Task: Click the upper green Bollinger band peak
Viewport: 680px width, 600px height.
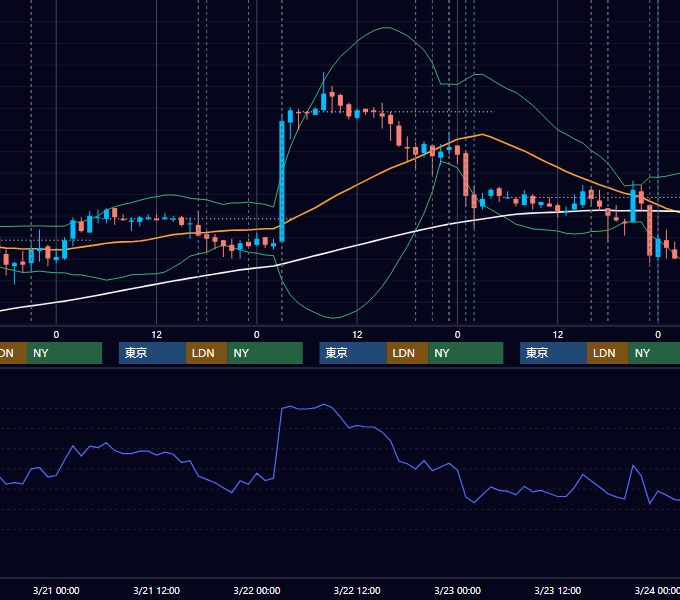Action: [x=386, y=28]
